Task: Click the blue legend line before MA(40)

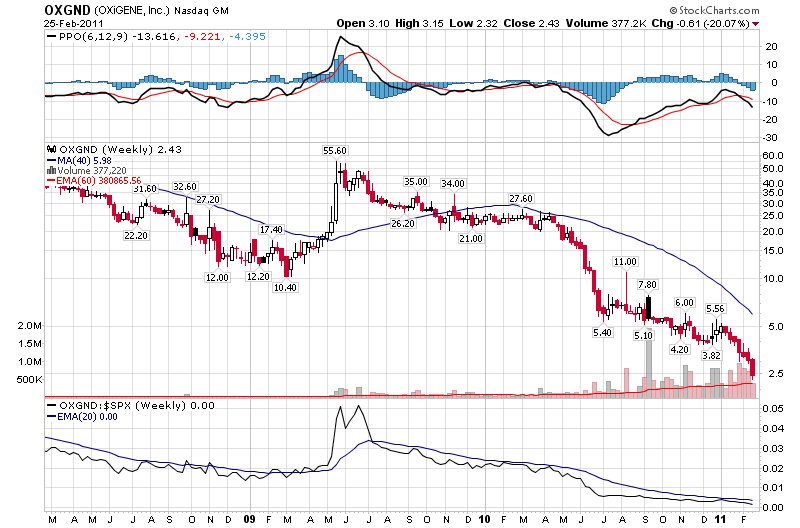Action: coord(51,161)
